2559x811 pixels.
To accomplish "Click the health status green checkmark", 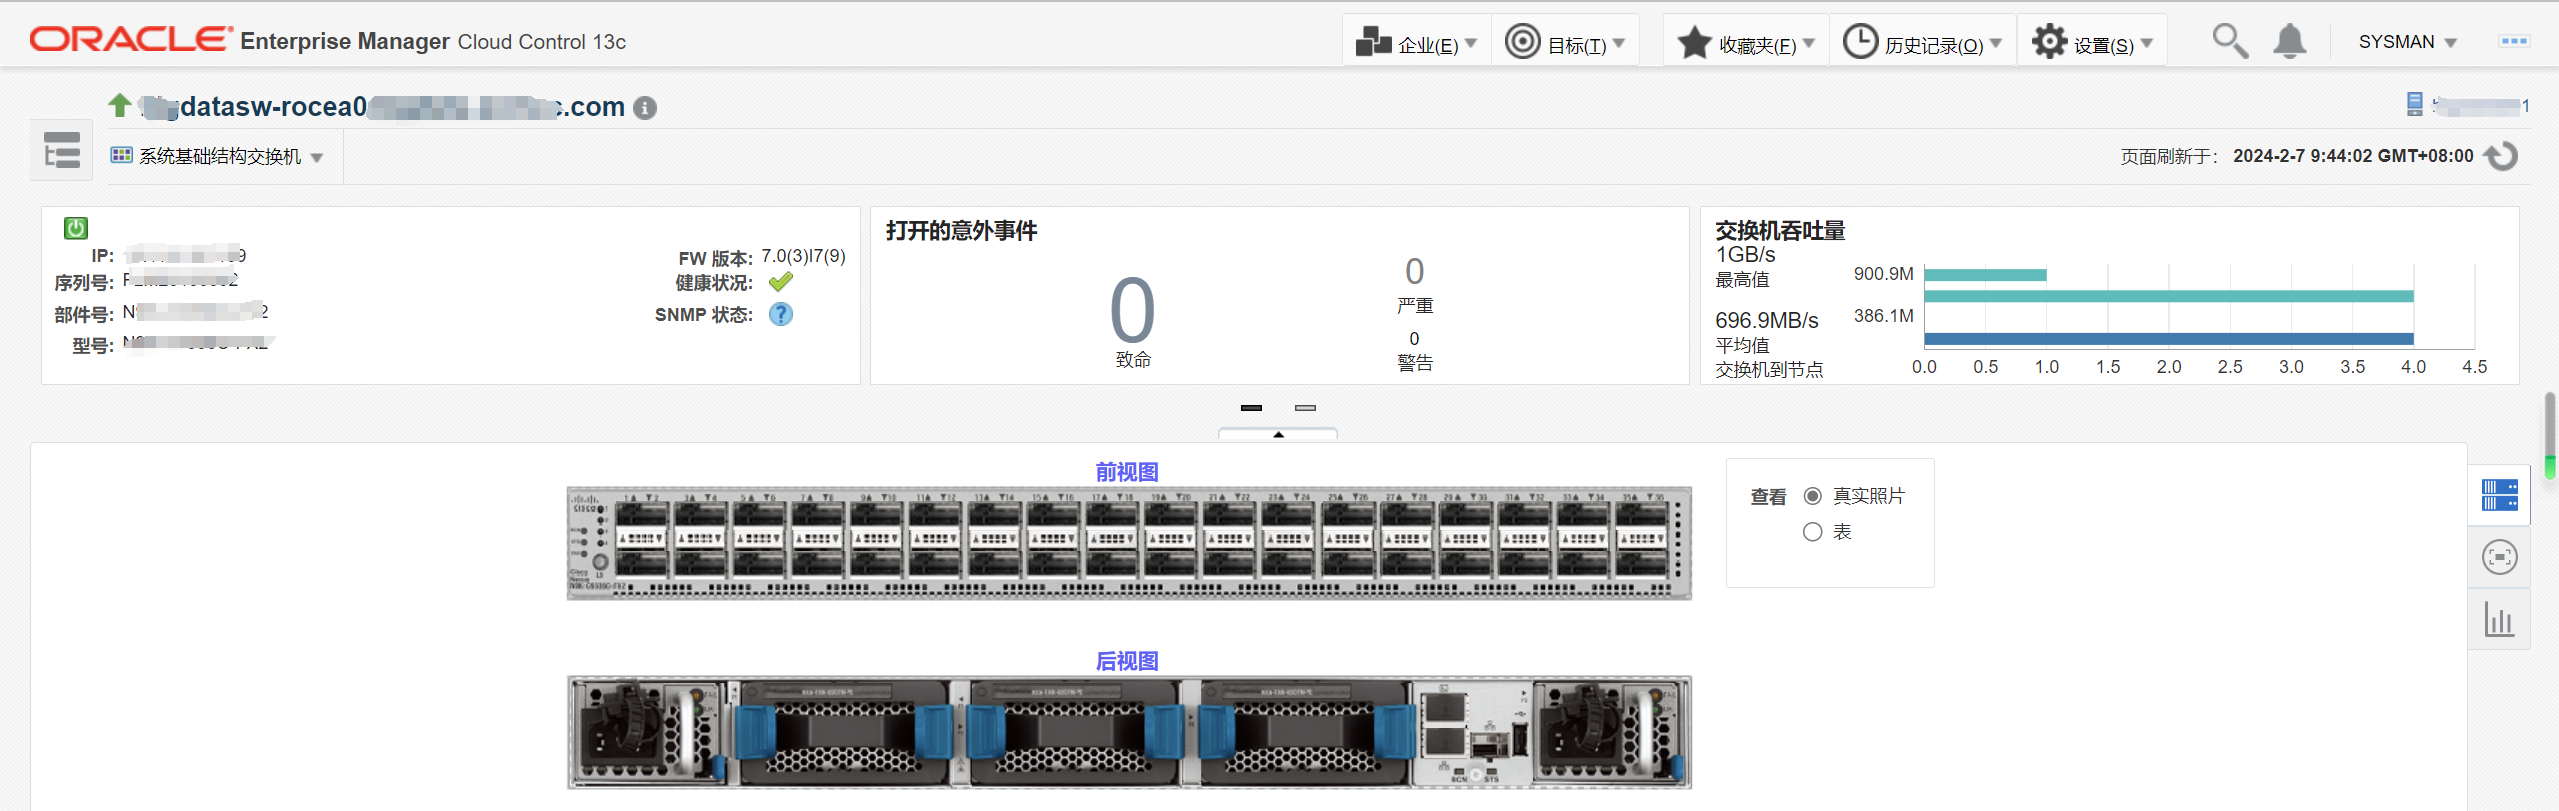I will tap(781, 283).
